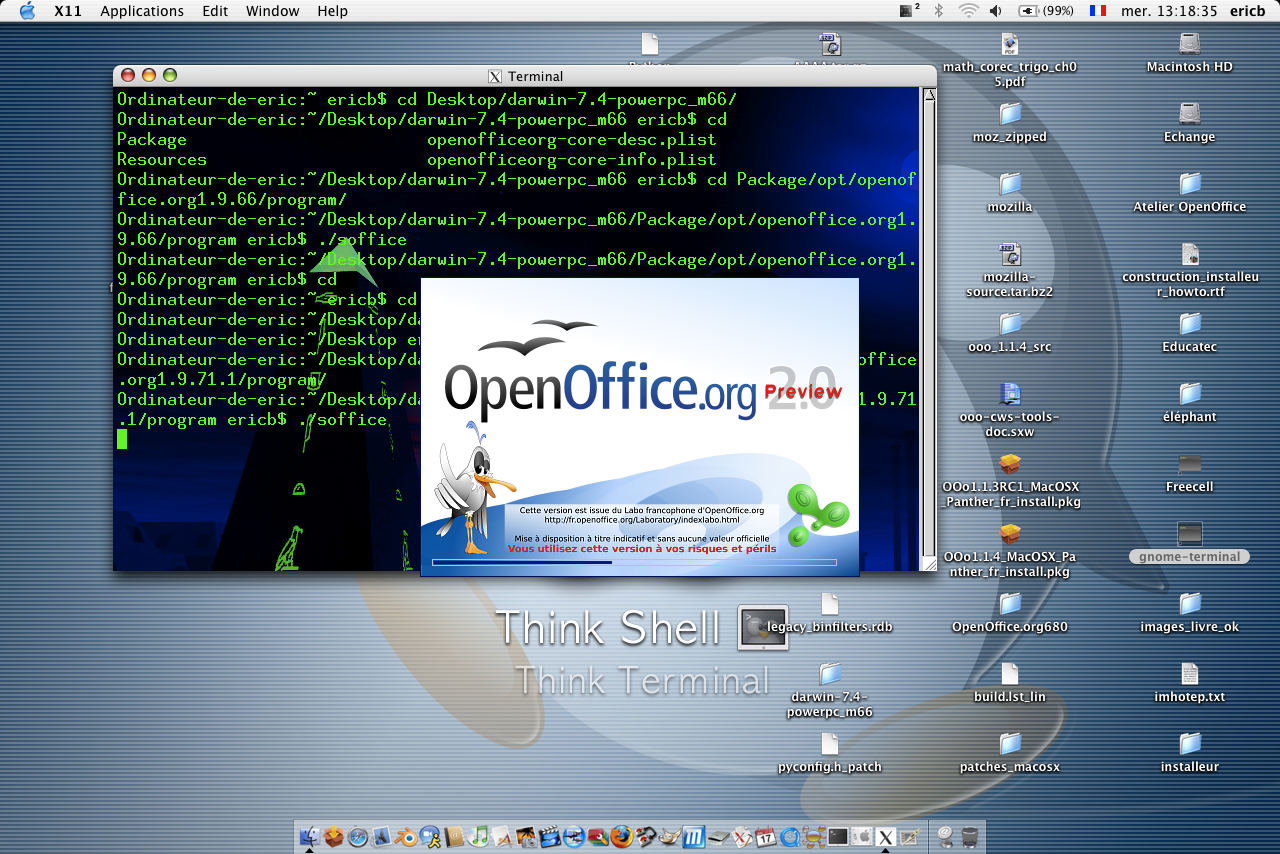The width and height of the screenshot is (1280, 854).
Task: Select the Freecell desktop icon
Action: [x=1189, y=464]
